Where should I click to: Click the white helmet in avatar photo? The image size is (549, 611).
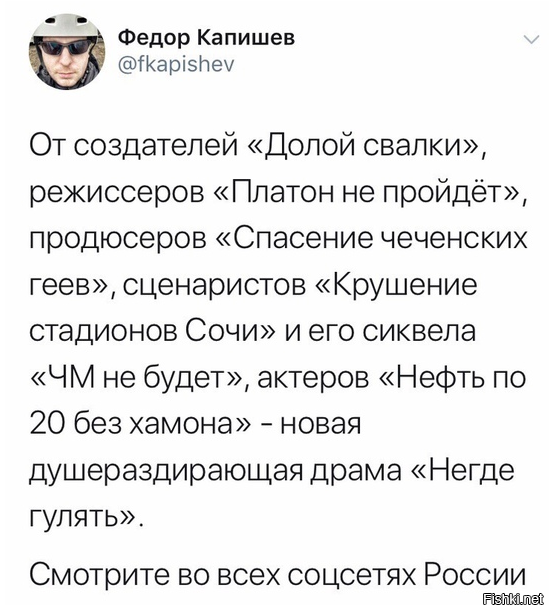click(x=65, y=27)
